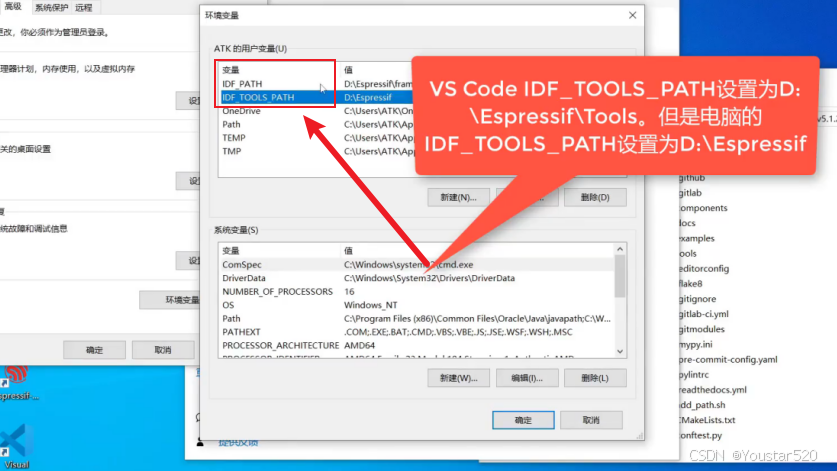Switch to 高级 tab in System Properties
The height and width of the screenshot is (471, 837).
(13, 6)
